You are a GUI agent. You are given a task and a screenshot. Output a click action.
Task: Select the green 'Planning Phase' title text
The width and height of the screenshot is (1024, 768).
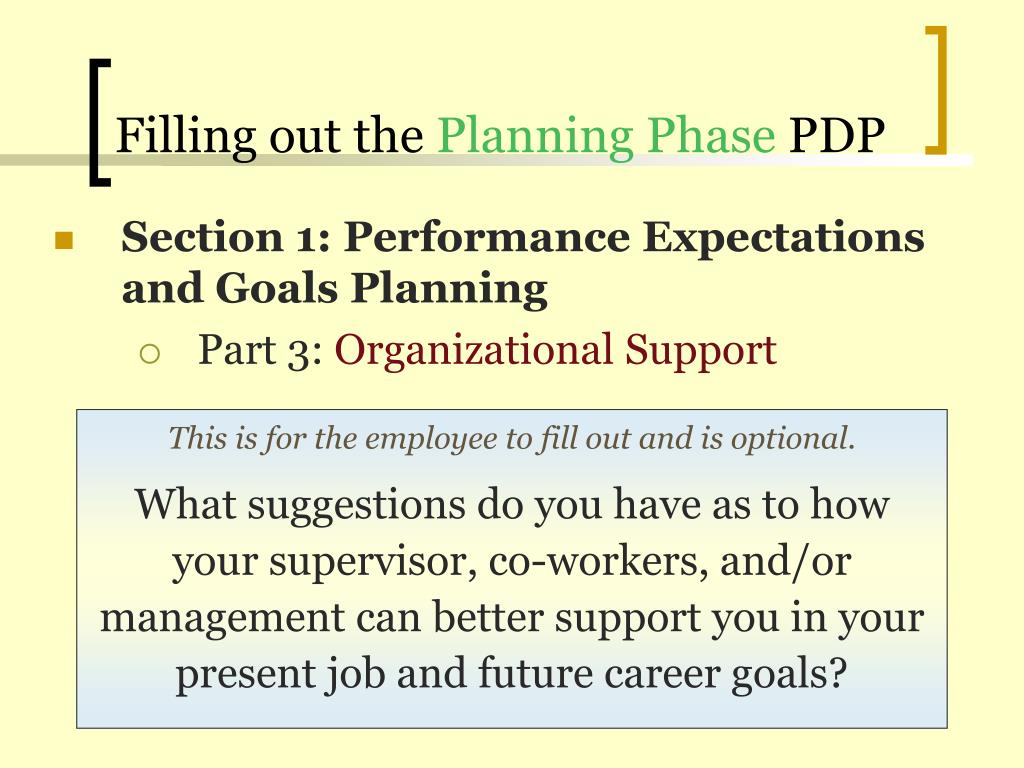606,136
